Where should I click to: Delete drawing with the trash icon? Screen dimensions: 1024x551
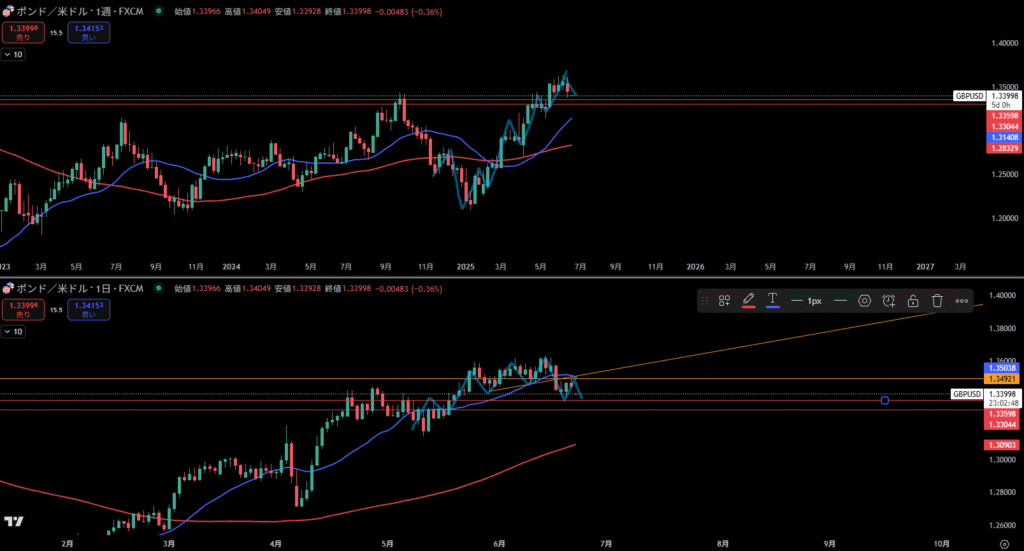(937, 301)
